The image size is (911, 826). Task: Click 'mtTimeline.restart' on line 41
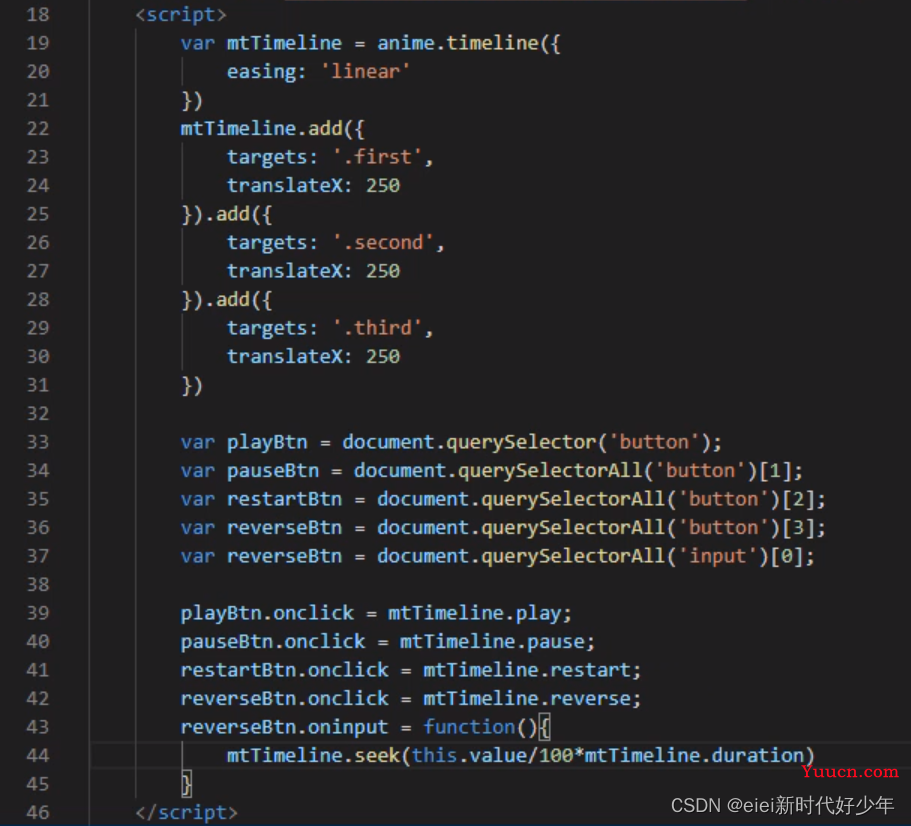click(x=527, y=670)
